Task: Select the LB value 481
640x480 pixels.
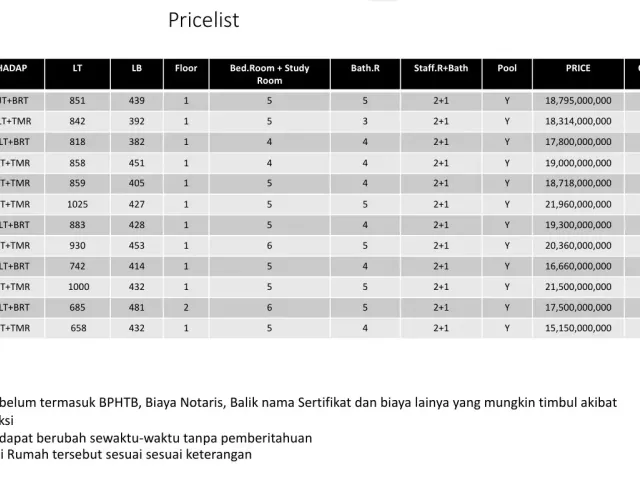Action: click(136, 308)
